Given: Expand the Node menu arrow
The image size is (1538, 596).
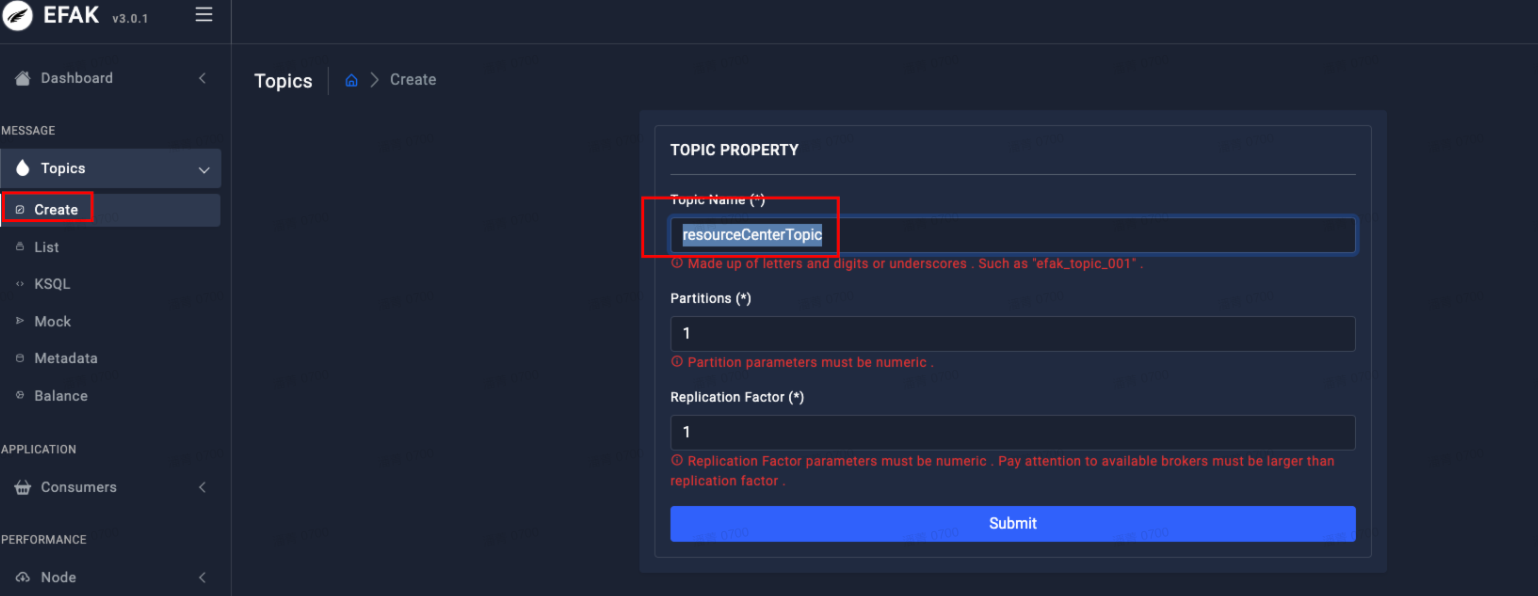Looking at the screenshot, I should point(202,577).
